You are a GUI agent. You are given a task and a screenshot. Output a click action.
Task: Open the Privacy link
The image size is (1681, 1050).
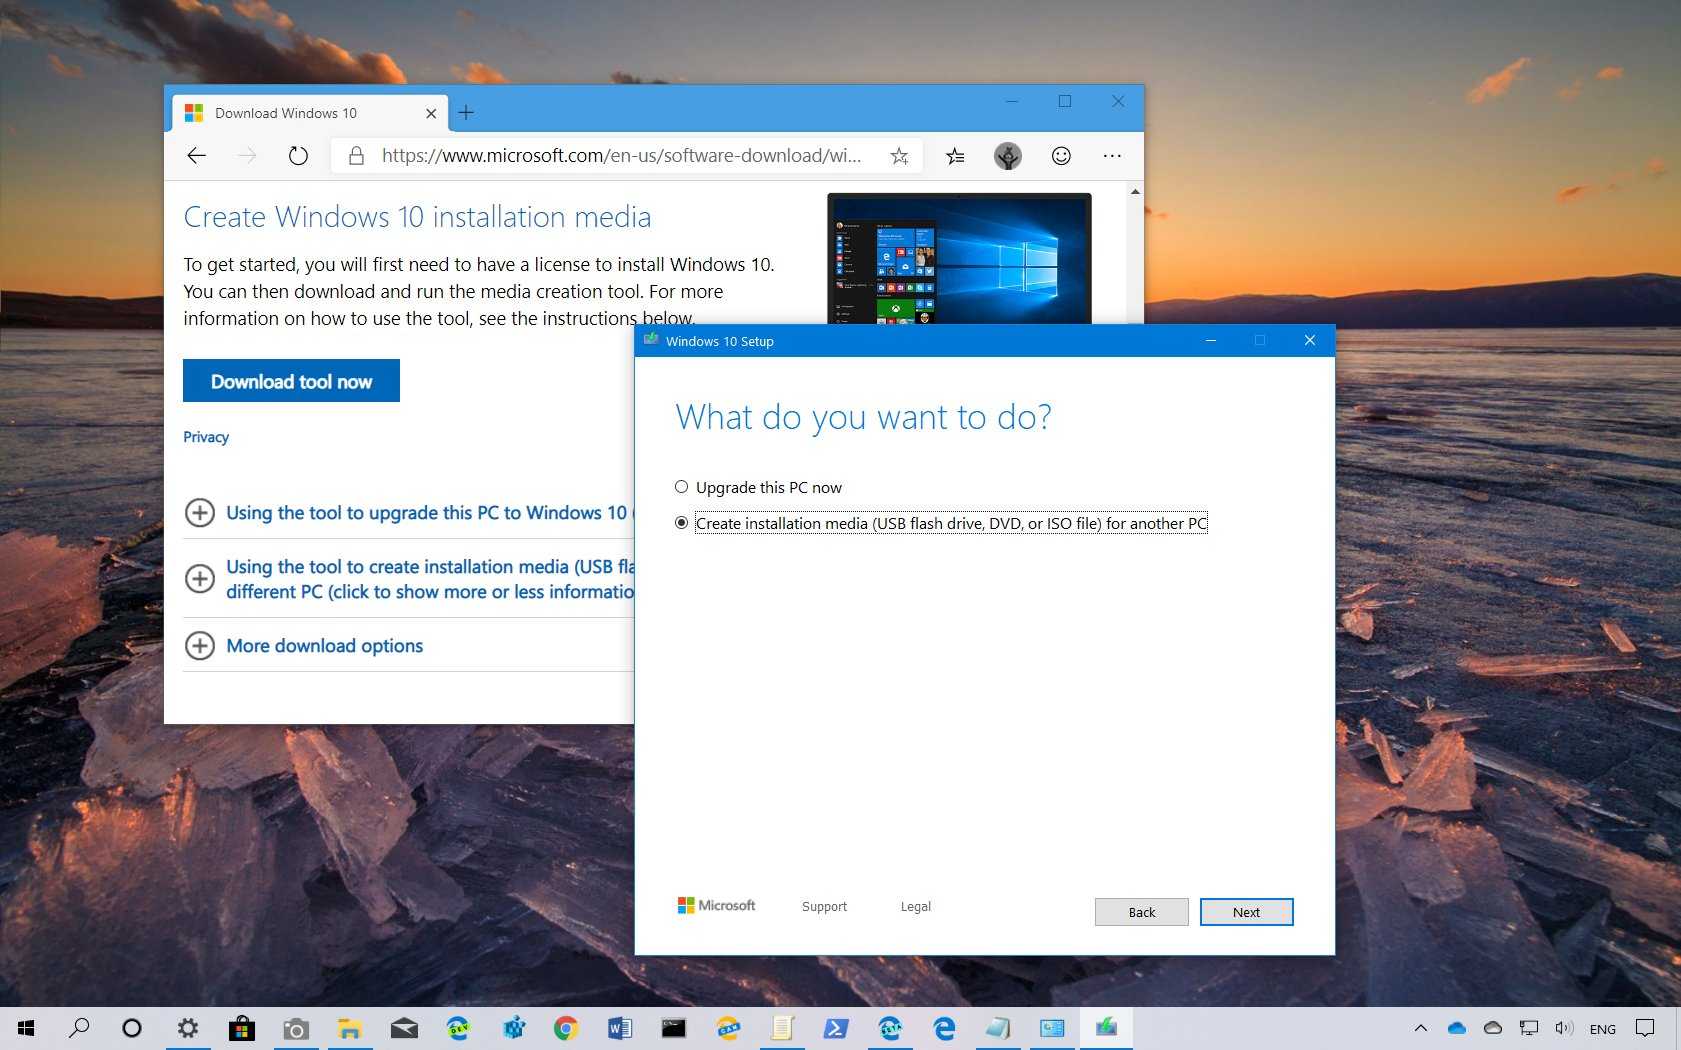[x=206, y=437]
